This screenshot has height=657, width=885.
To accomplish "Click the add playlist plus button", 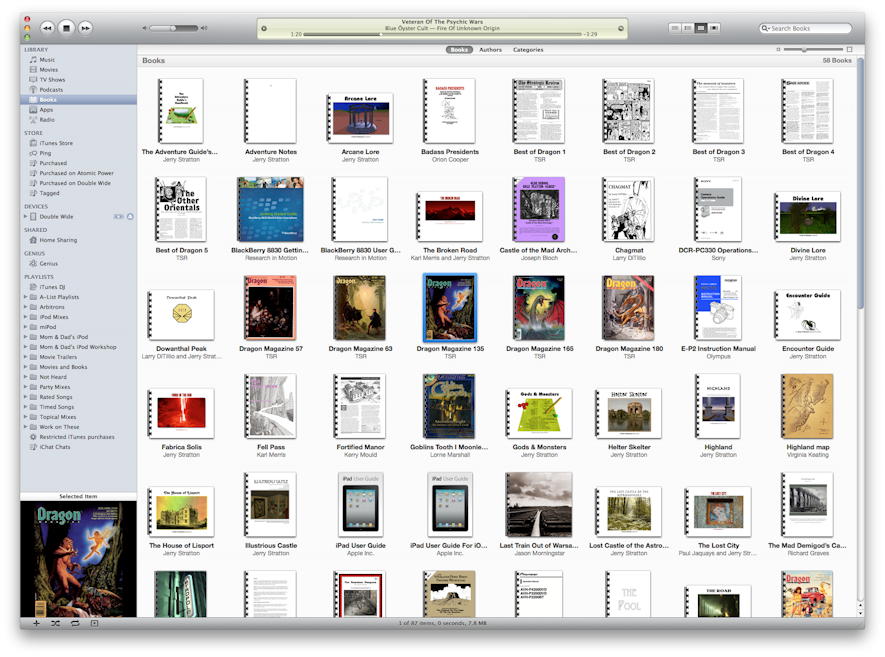I will pos(36,623).
